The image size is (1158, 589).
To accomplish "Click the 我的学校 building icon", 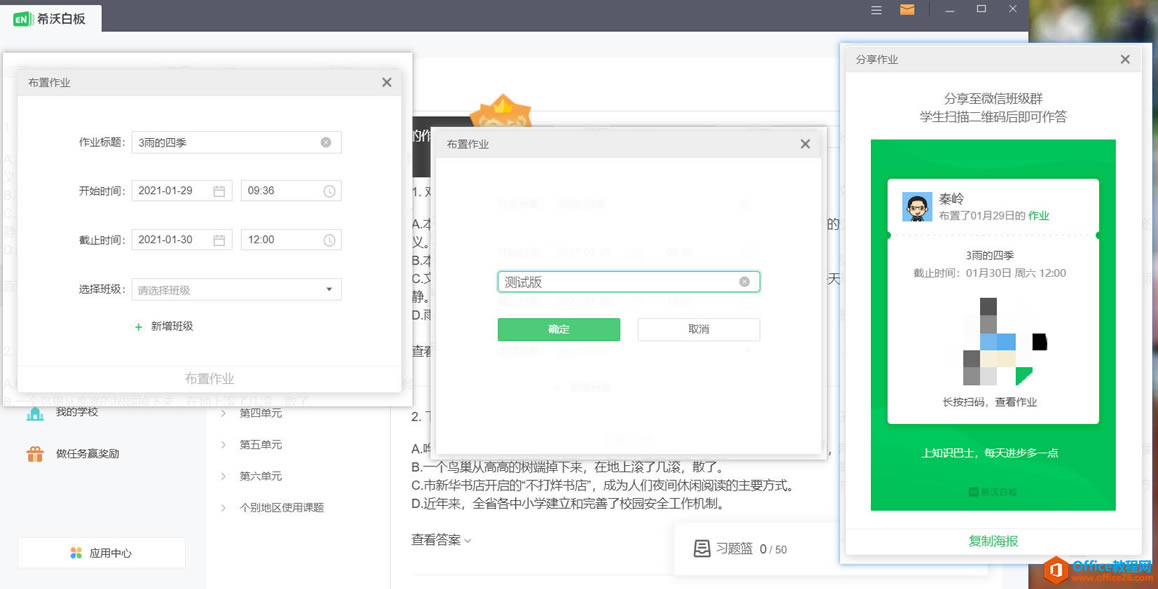I will (x=35, y=413).
